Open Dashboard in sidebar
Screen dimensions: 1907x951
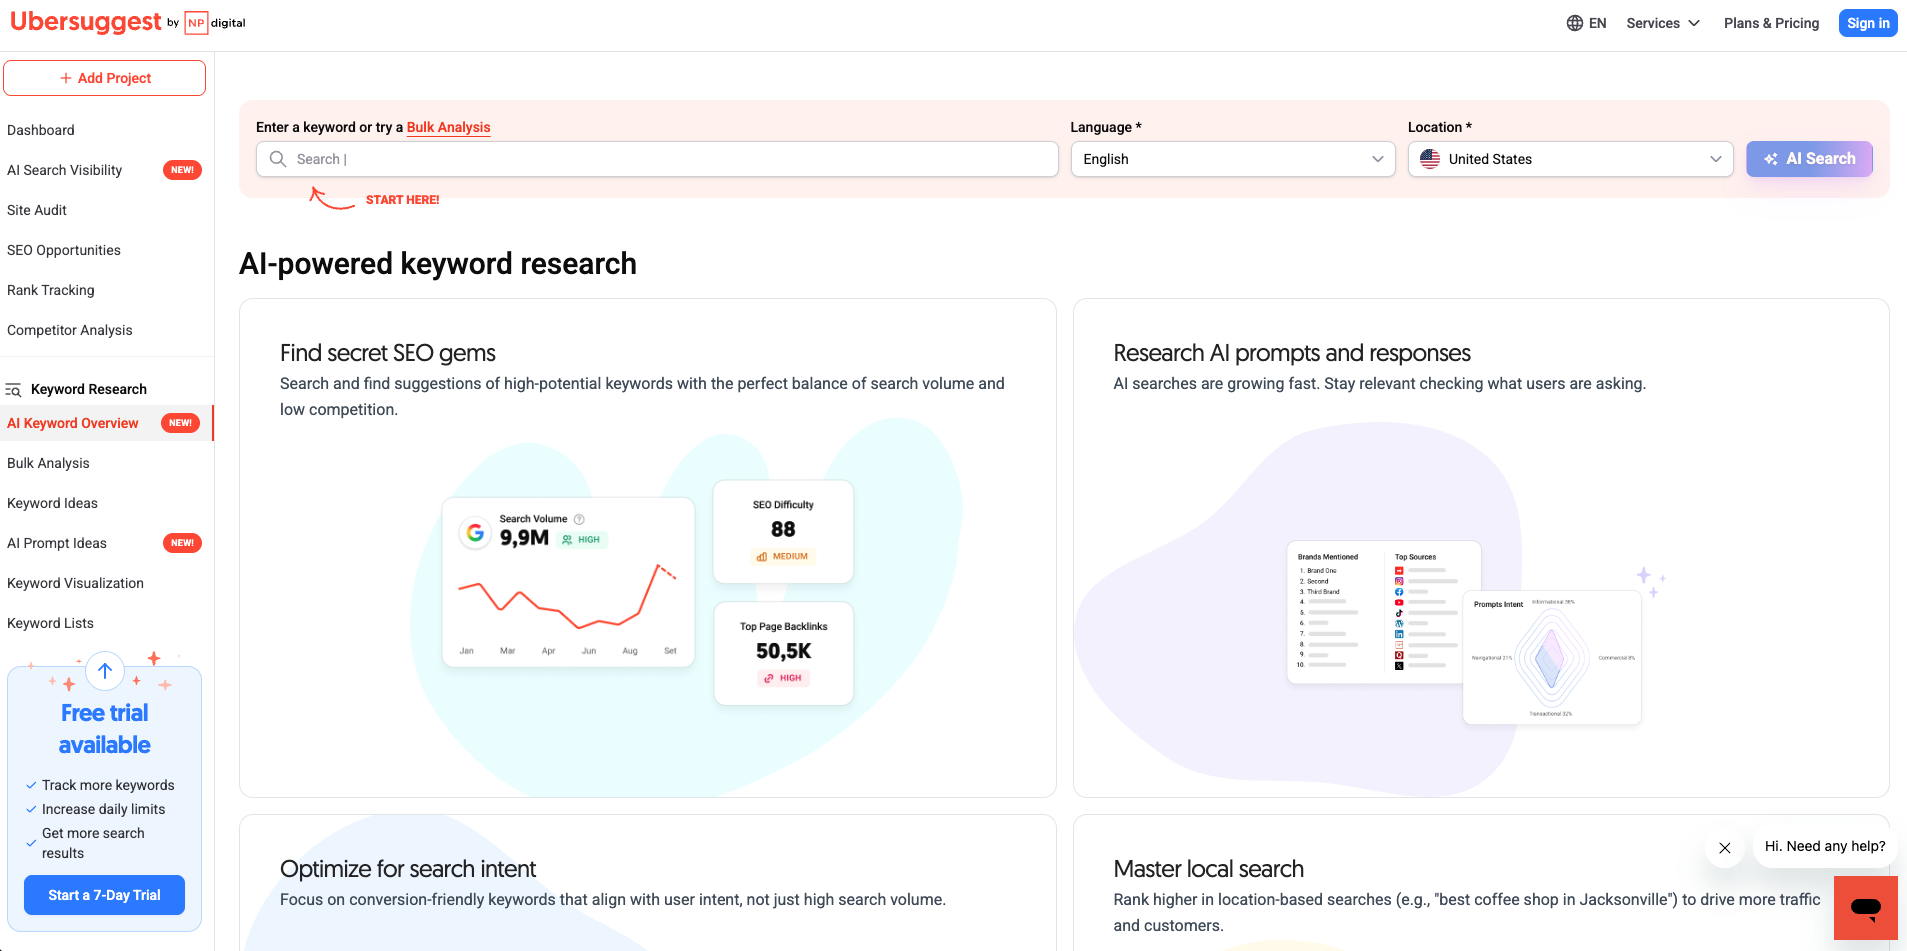tap(41, 130)
